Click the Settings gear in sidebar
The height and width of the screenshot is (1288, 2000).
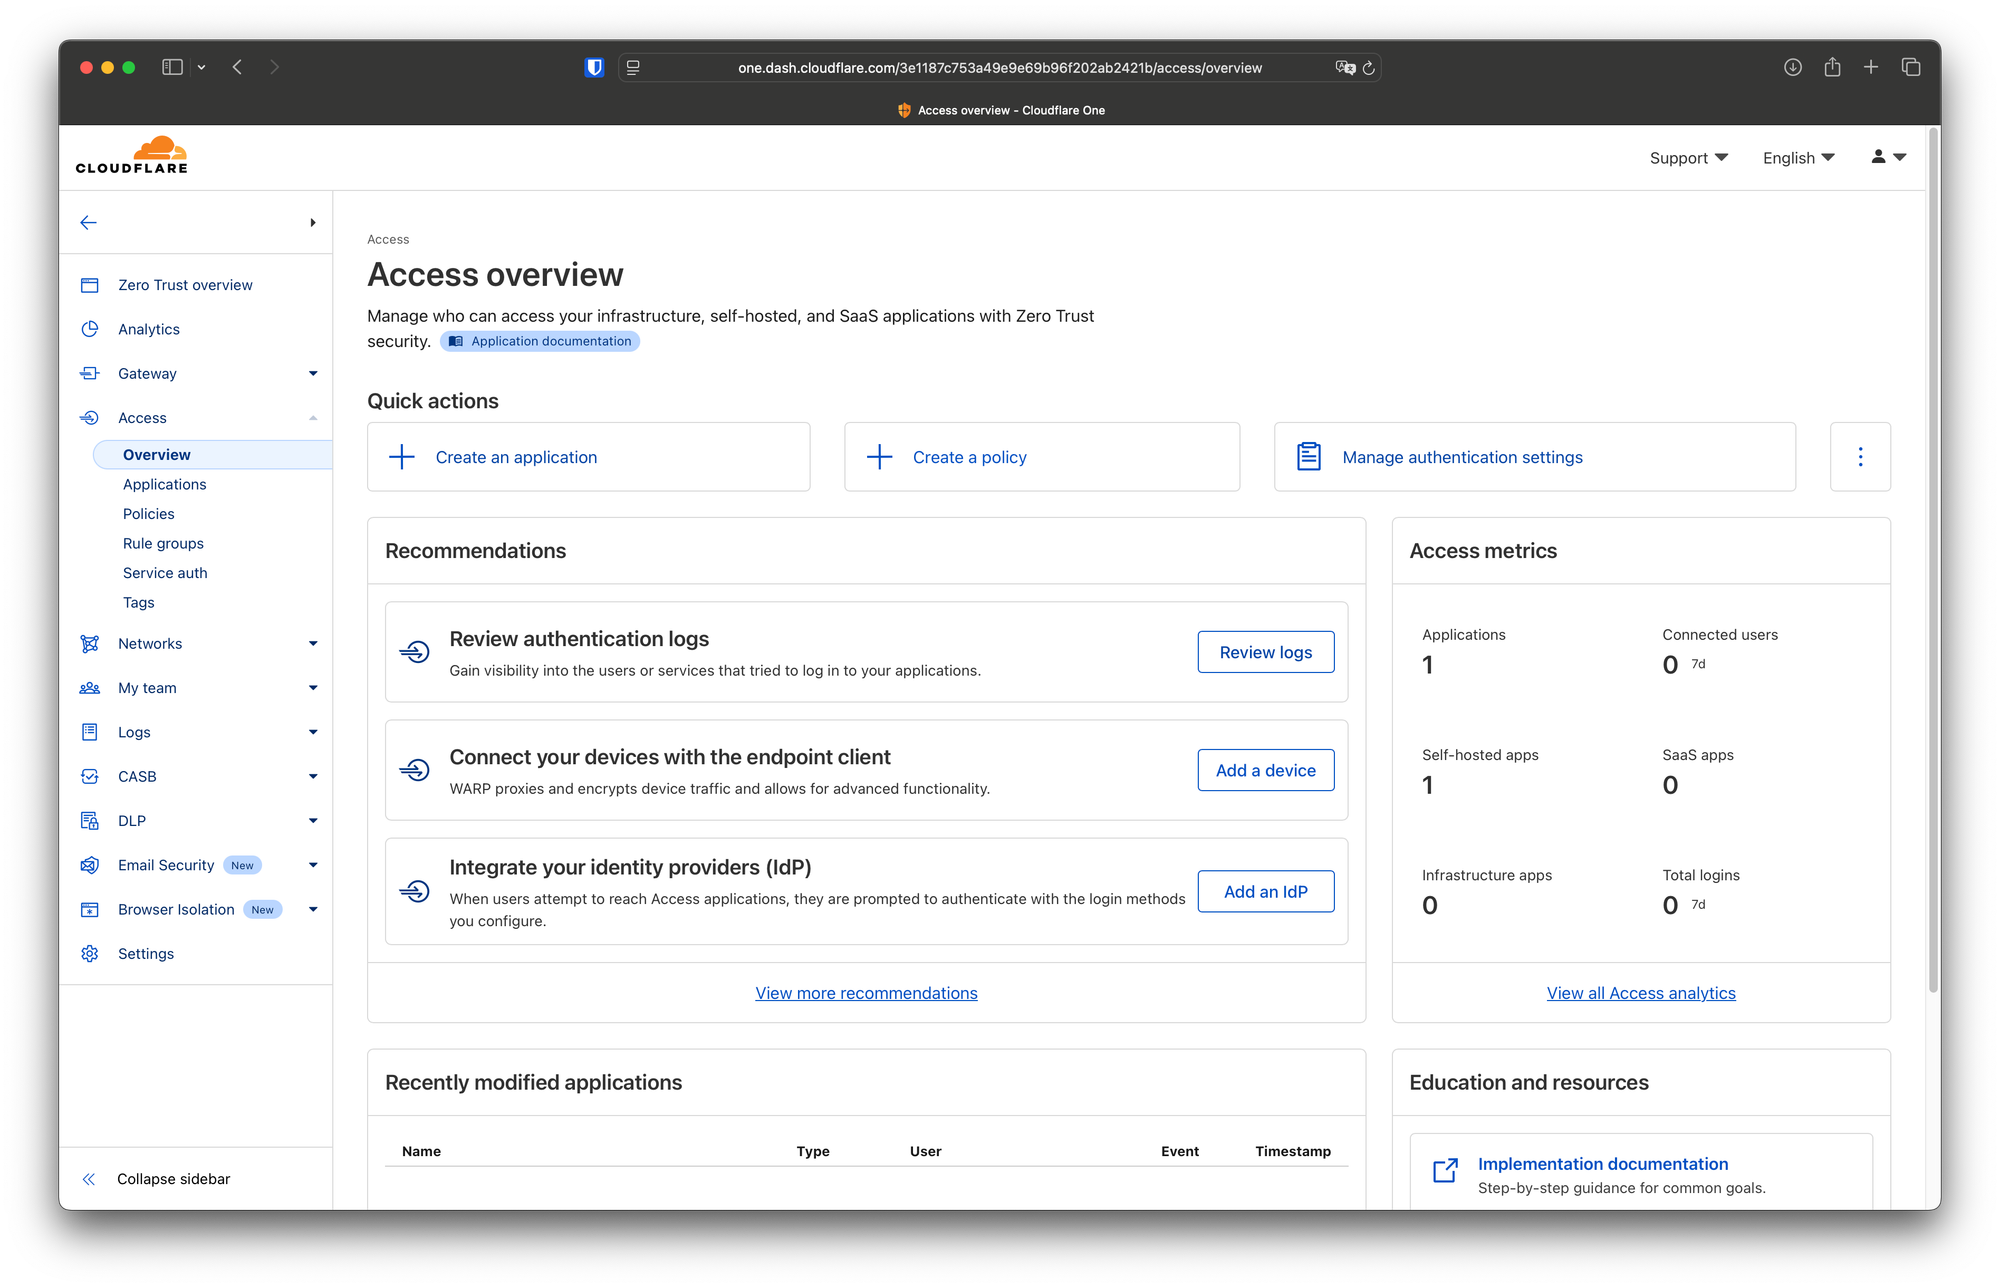coord(90,953)
